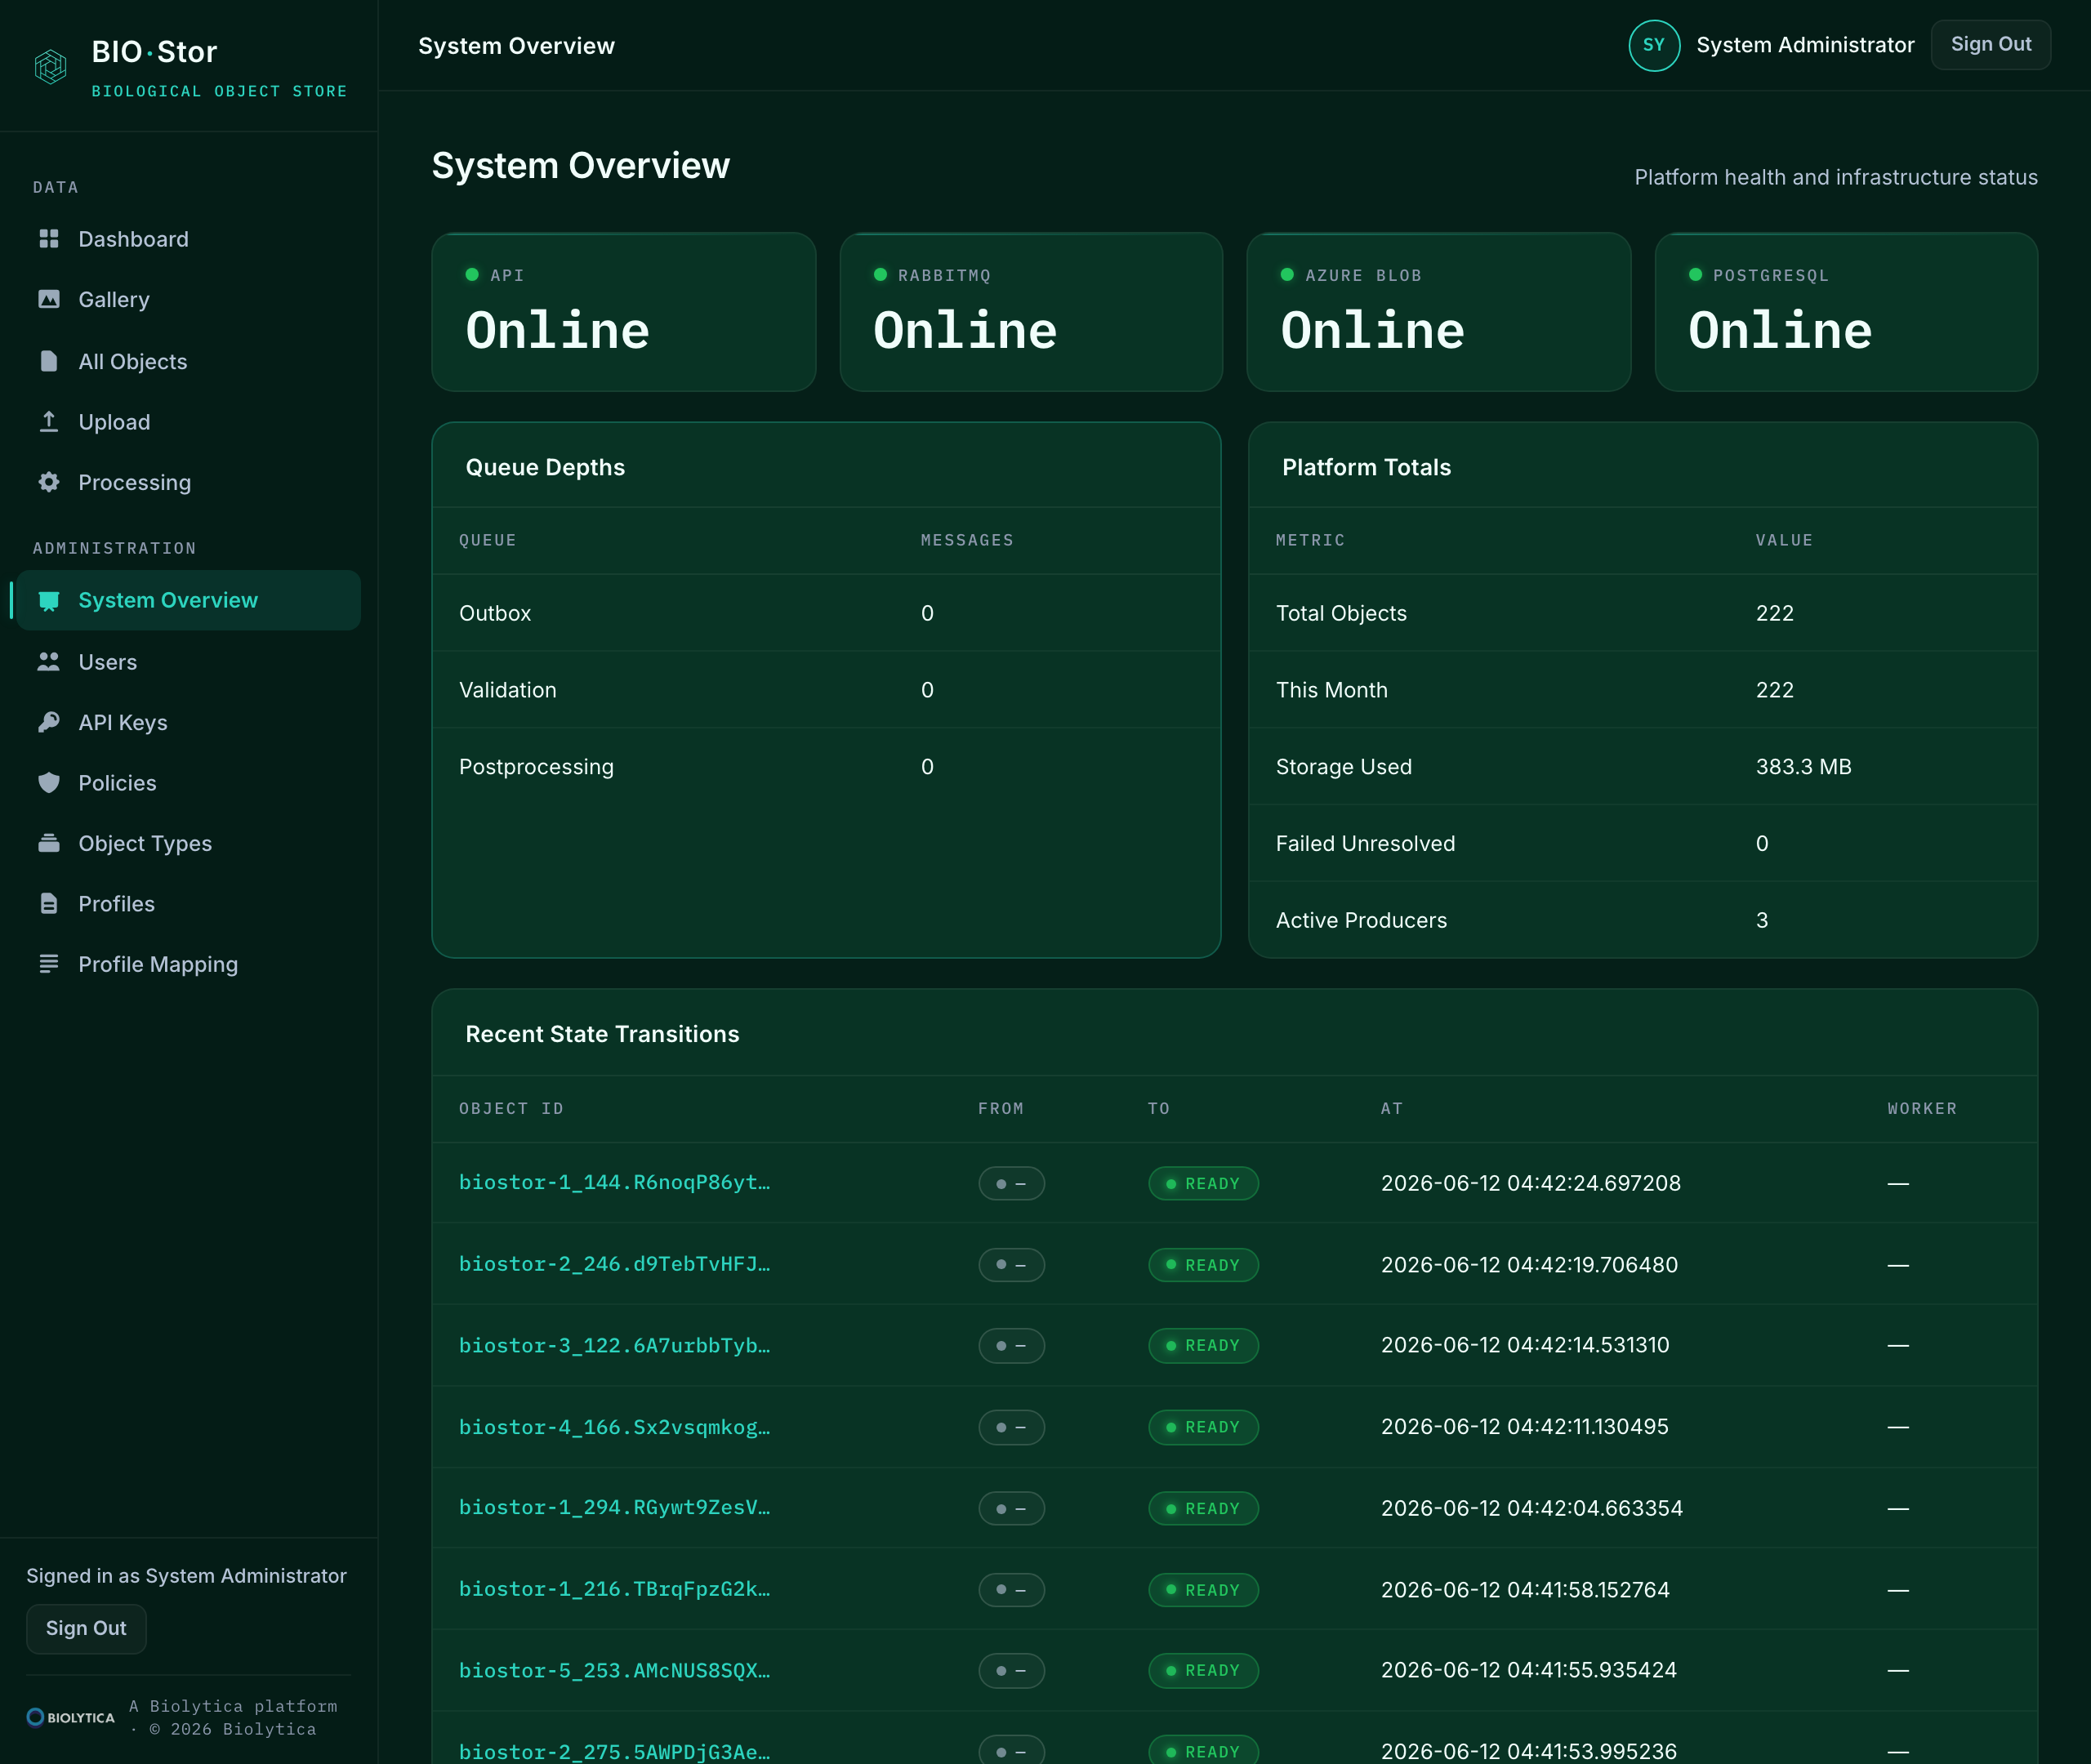Screen dimensions: 2091x1764
Task: Open object biostor-2_246.d9TebTvHFJ…
Action: (x=614, y=1264)
